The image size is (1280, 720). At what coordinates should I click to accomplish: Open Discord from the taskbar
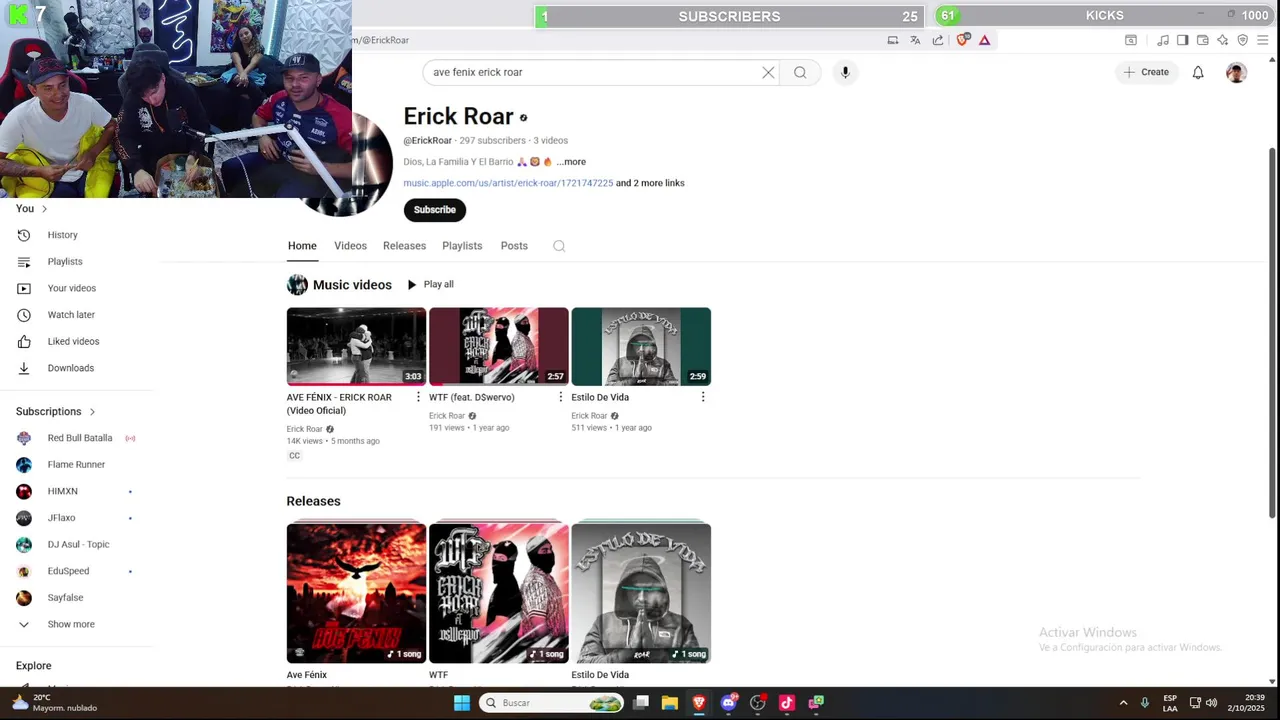729,703
